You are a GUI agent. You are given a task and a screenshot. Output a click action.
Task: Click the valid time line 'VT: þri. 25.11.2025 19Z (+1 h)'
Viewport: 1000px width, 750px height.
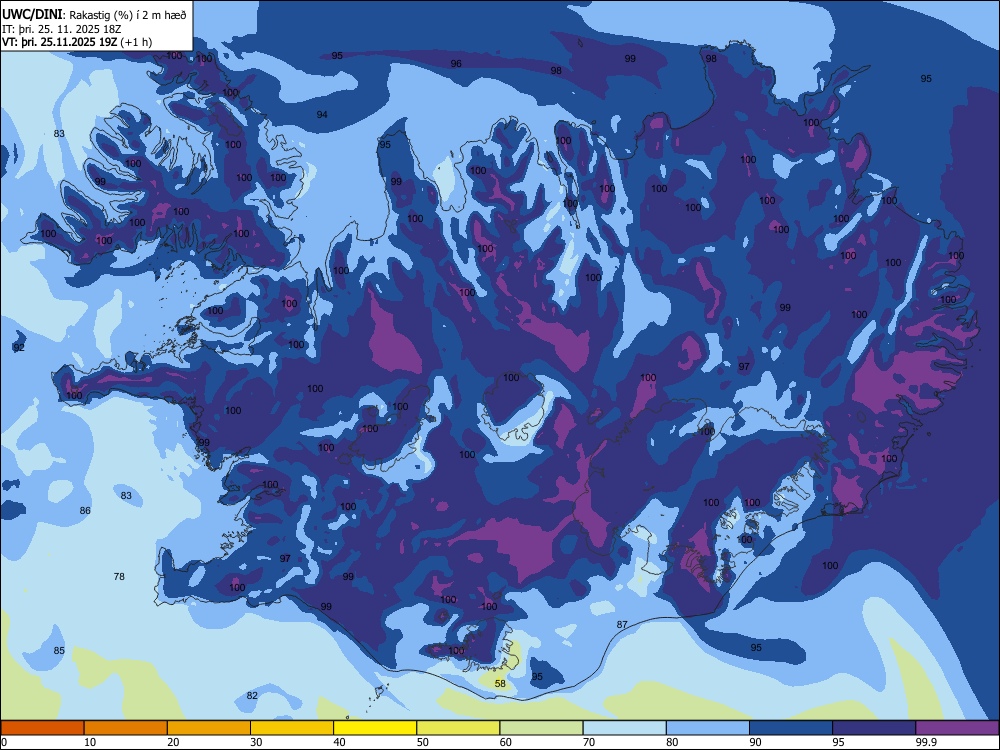tap(77, 42)
